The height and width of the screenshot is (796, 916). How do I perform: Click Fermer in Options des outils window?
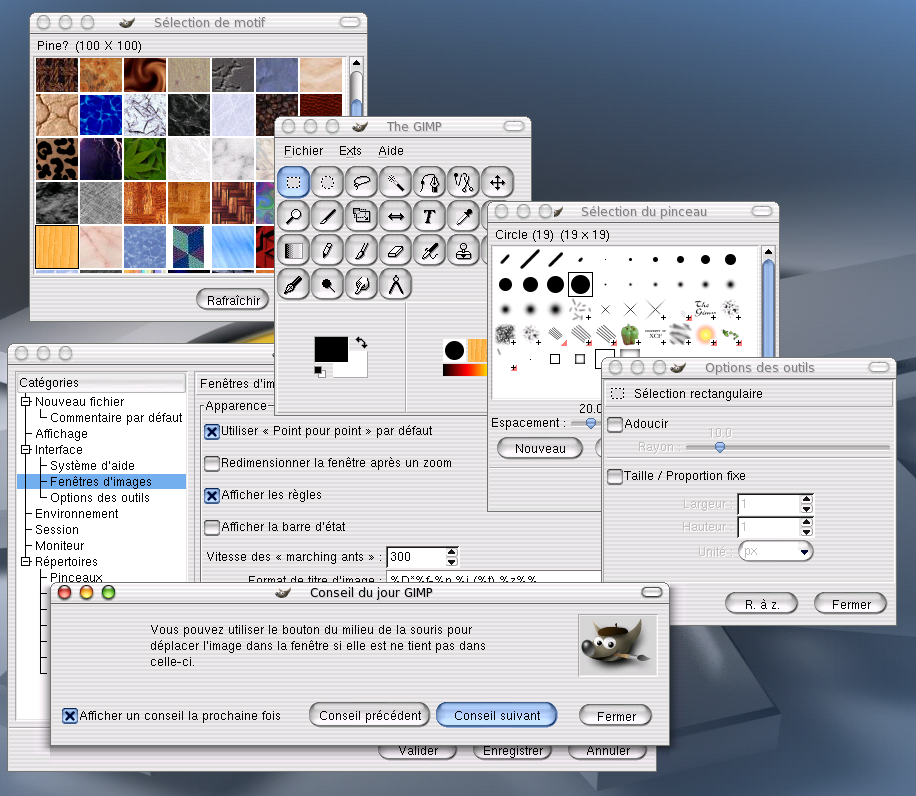click(x=851, y=604)
